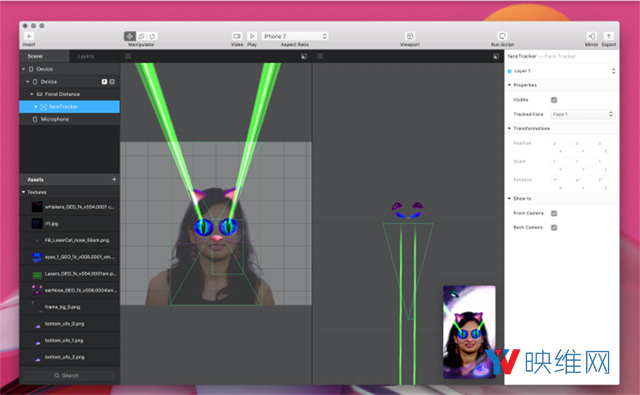Image resolution: width=640 pixels, height=395 pixels.
Task: Toggle the Front Camera checkbox
Action: [x=554, y=213]
